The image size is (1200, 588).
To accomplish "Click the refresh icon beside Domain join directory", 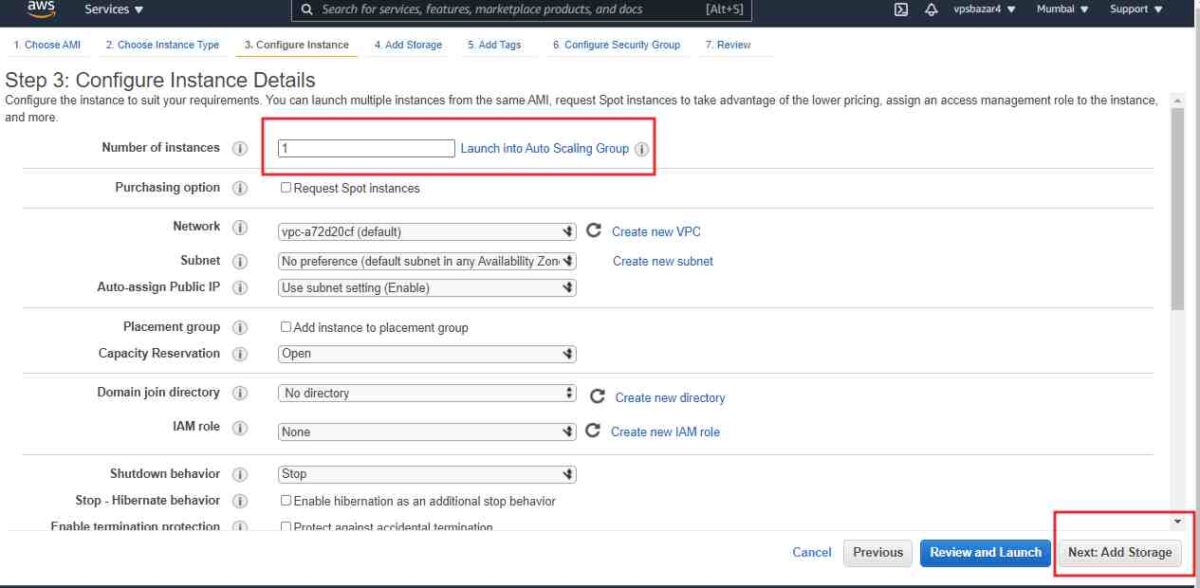I will point(597,397).
